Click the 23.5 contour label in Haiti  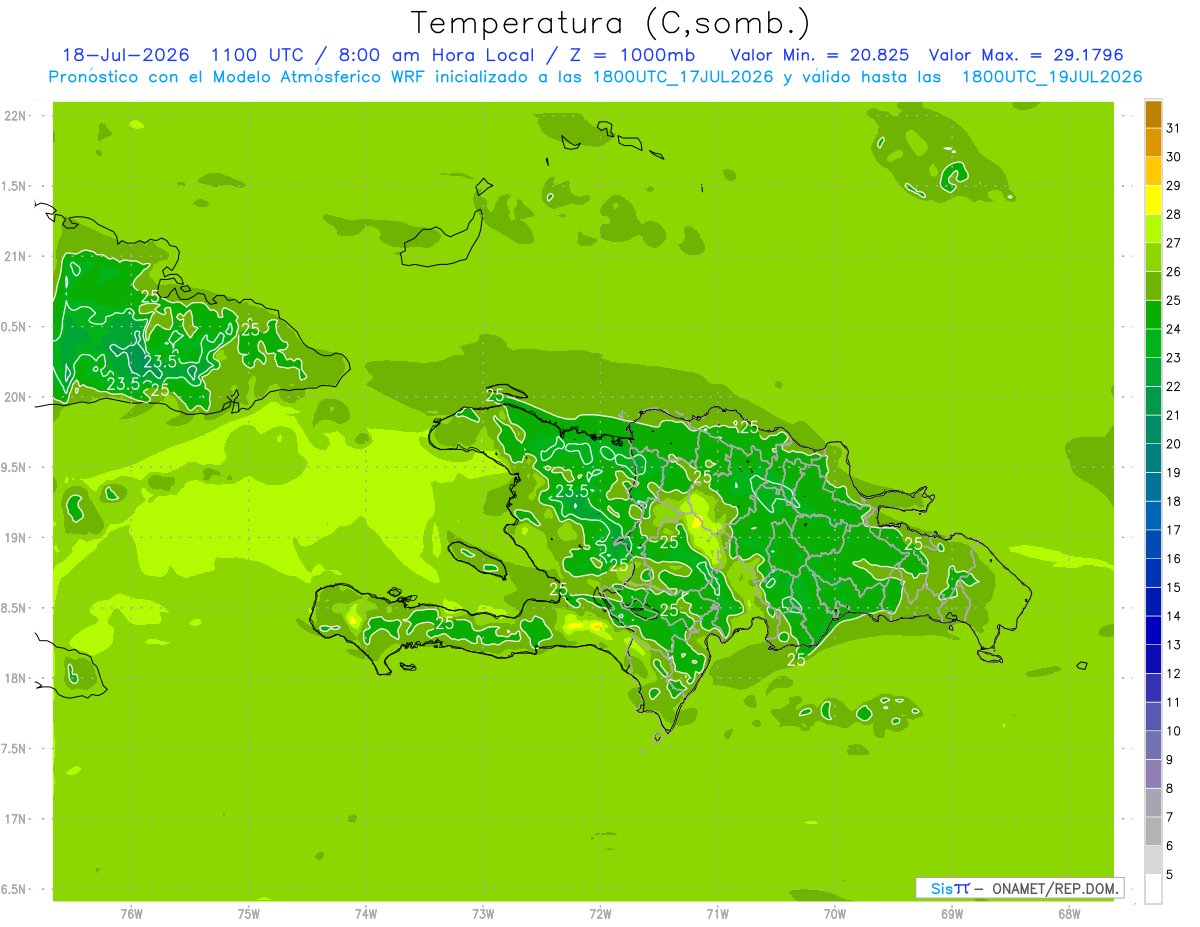[x=572, y=491]
